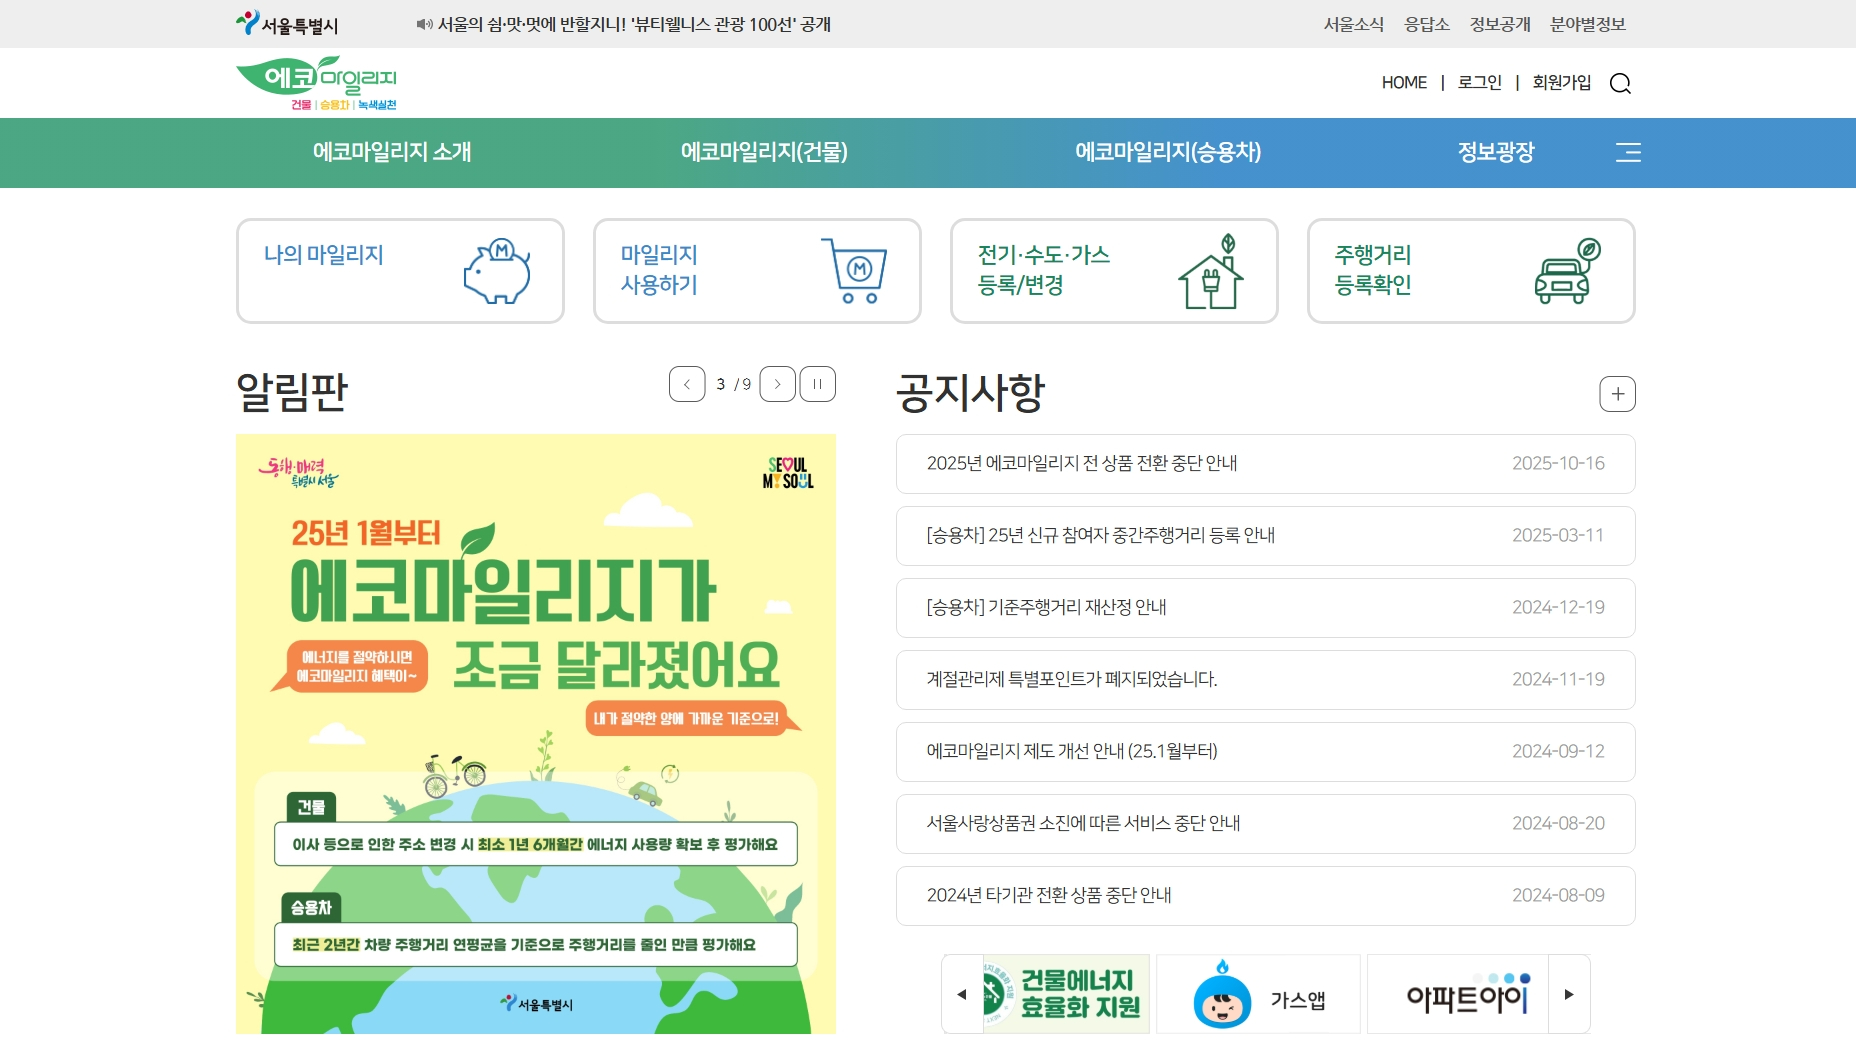The height and width of the screenshot is (1056, 1856).
Task: Show previous related-site banners
Action: pyautogui.click(x=962, y=994)
